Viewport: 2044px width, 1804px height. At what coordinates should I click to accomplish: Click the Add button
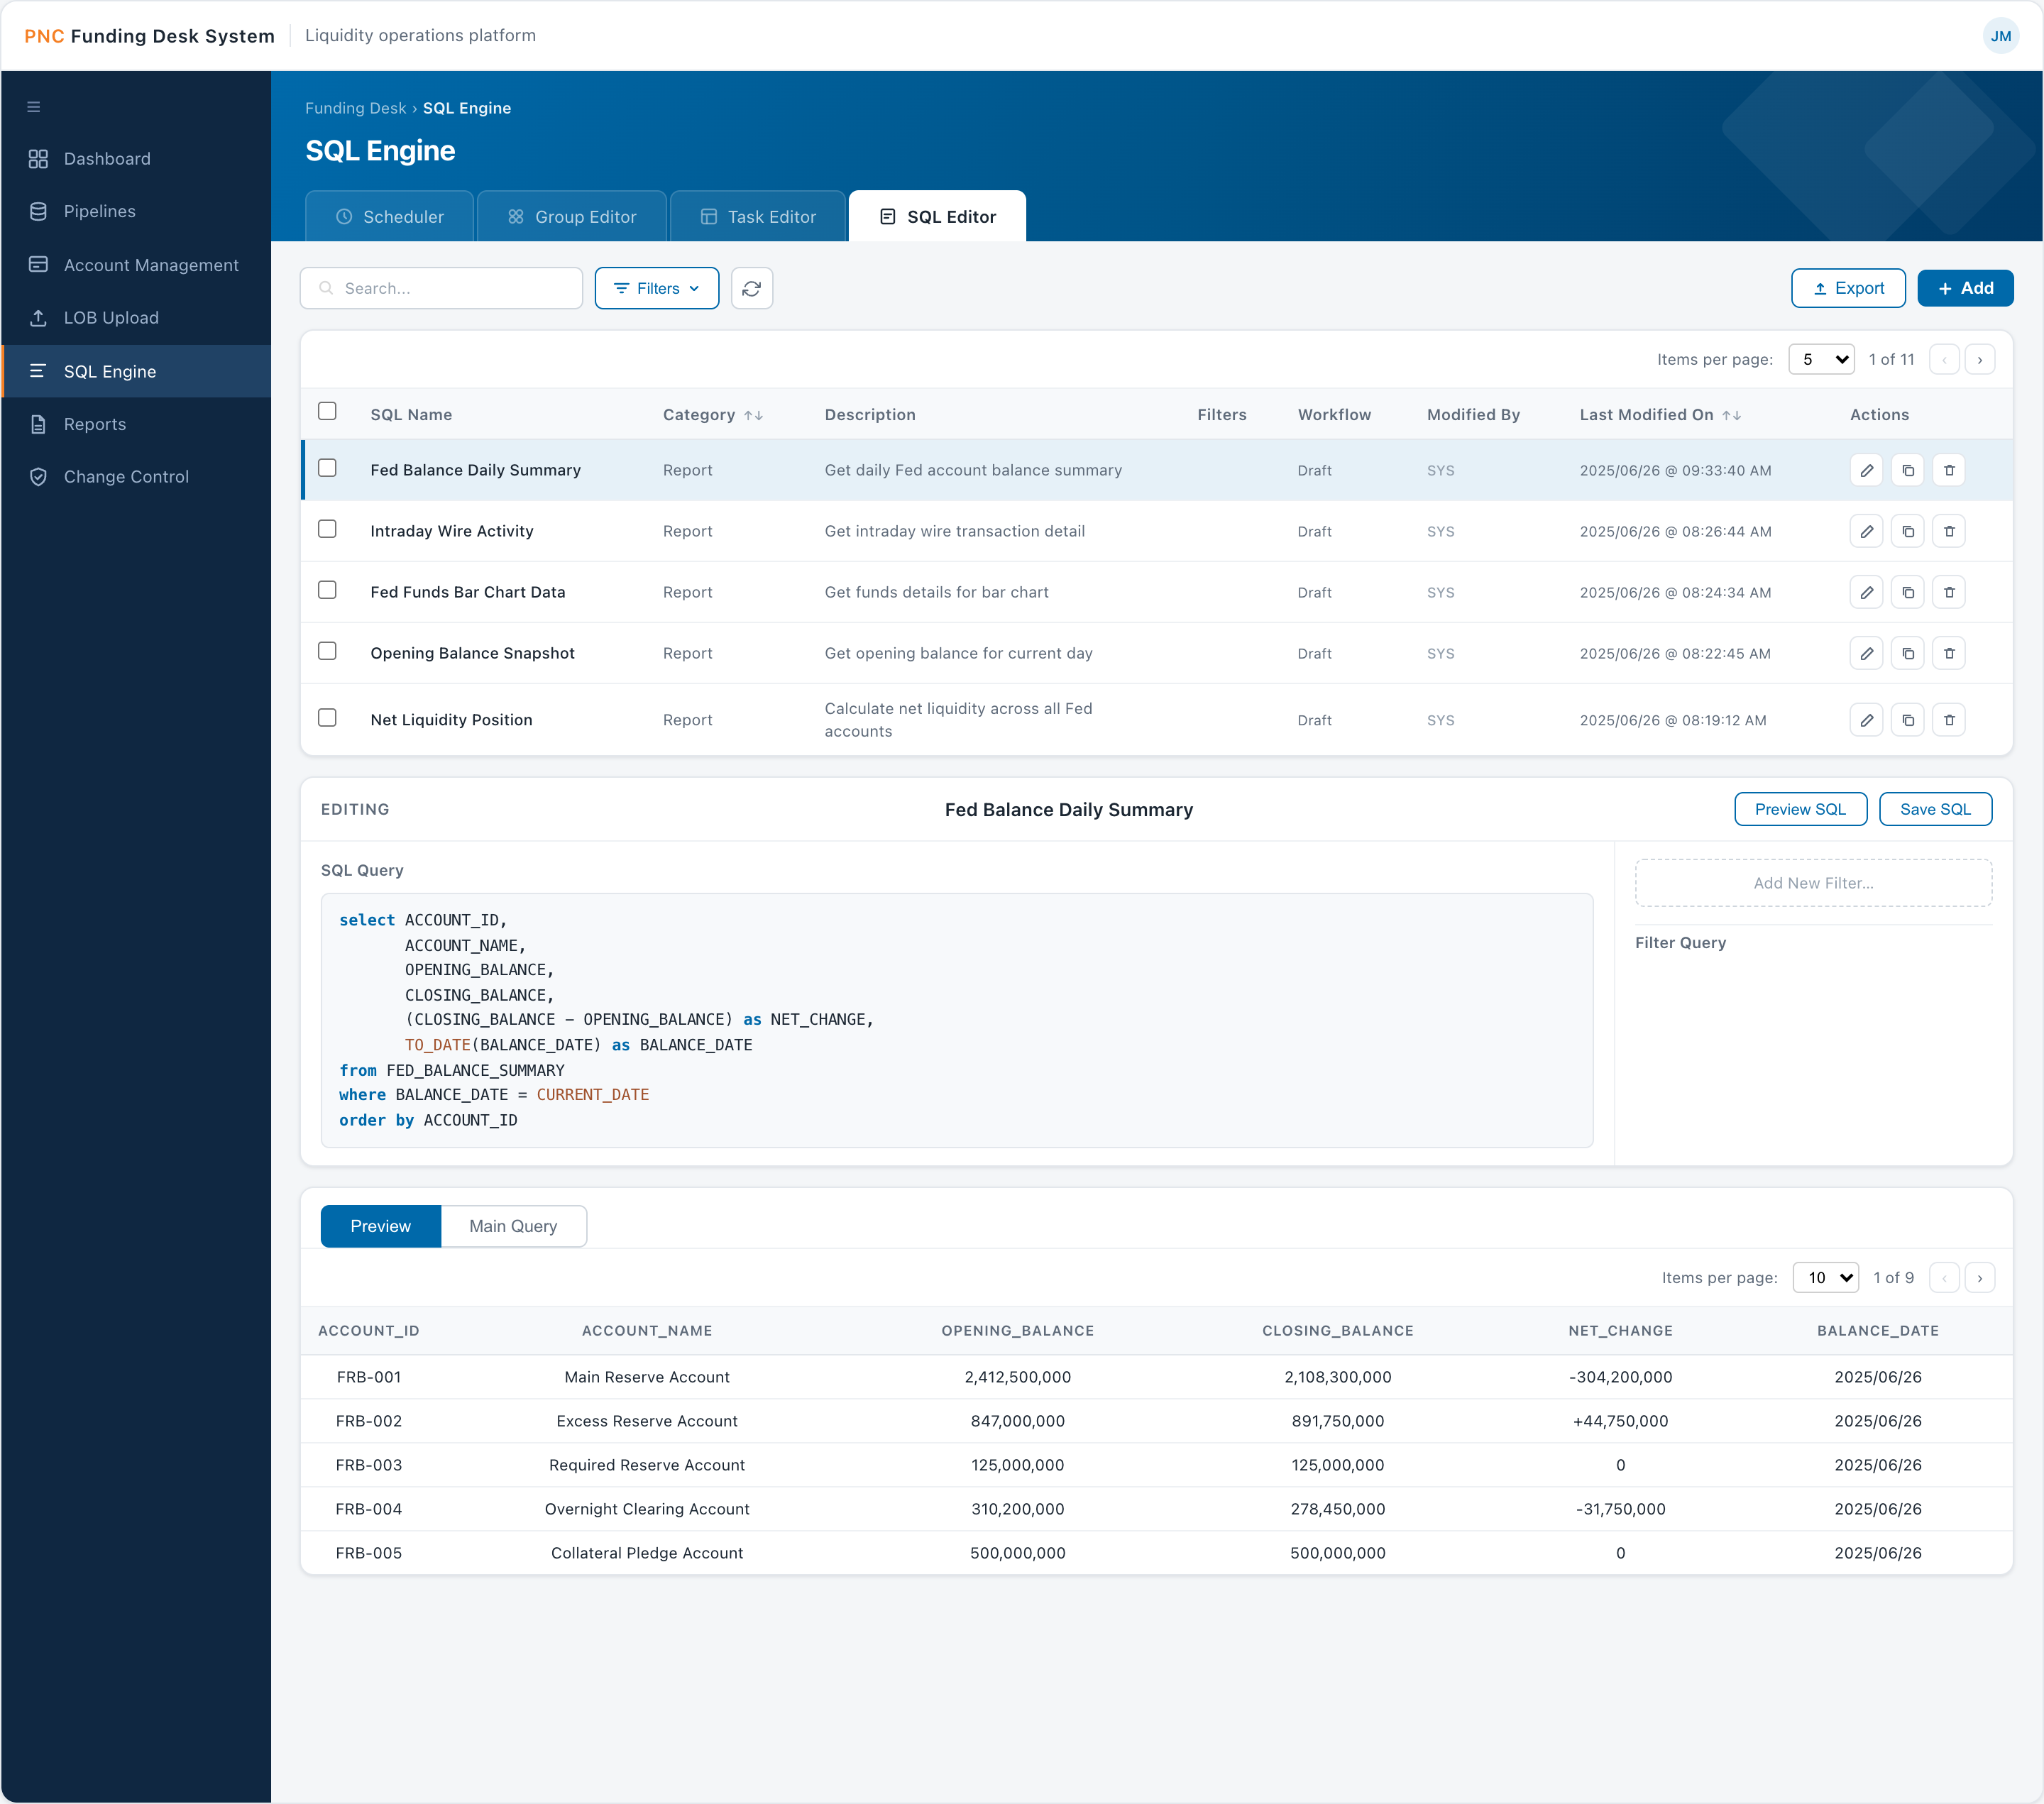click(1965, 288)
